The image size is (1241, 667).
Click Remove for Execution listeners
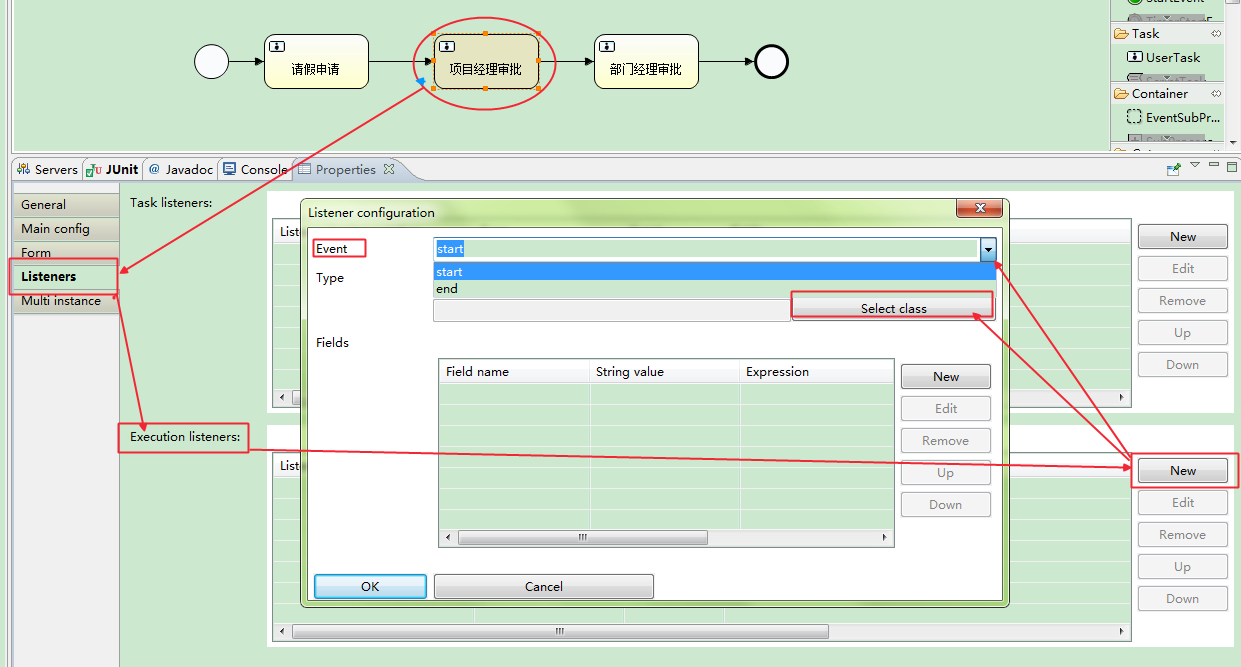tap(1183, 534)
